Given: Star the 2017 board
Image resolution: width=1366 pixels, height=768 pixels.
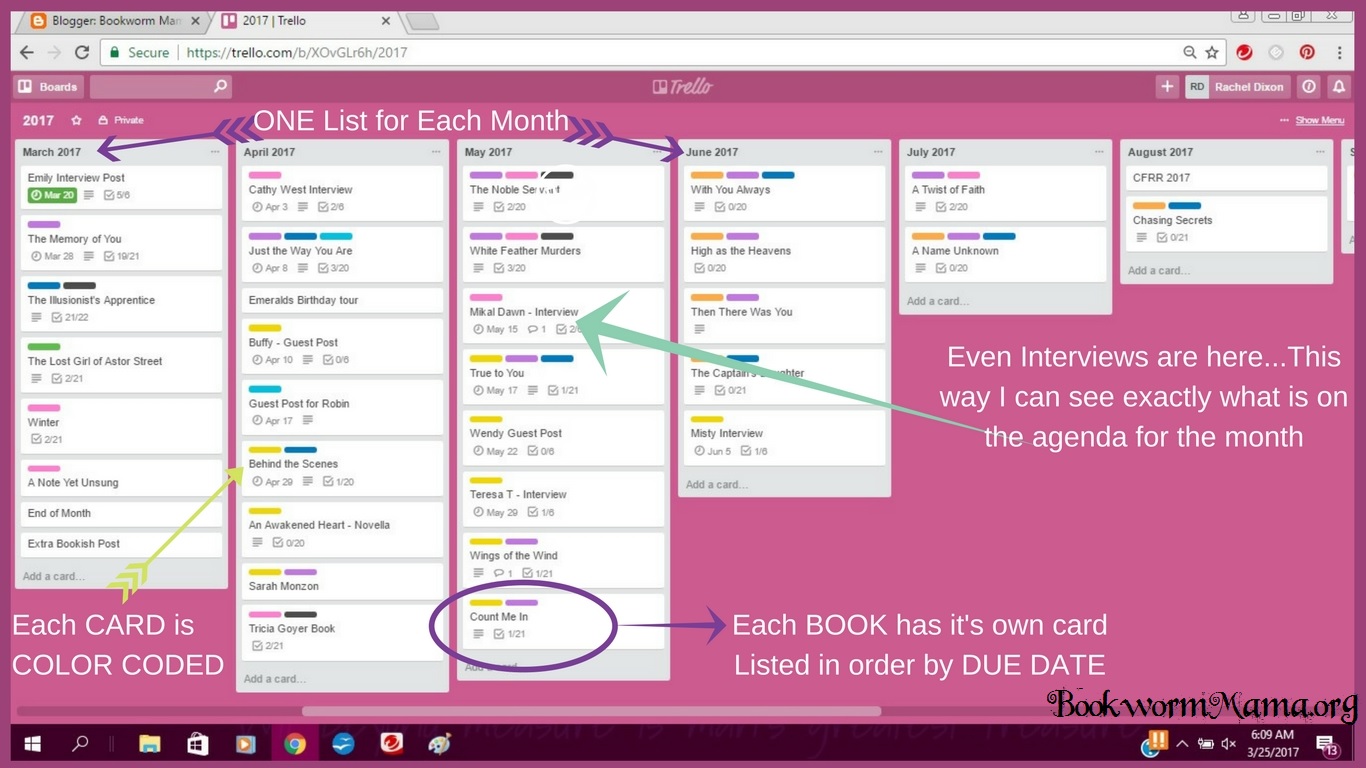Looking at the screenshot, I should tap(76, 120).
